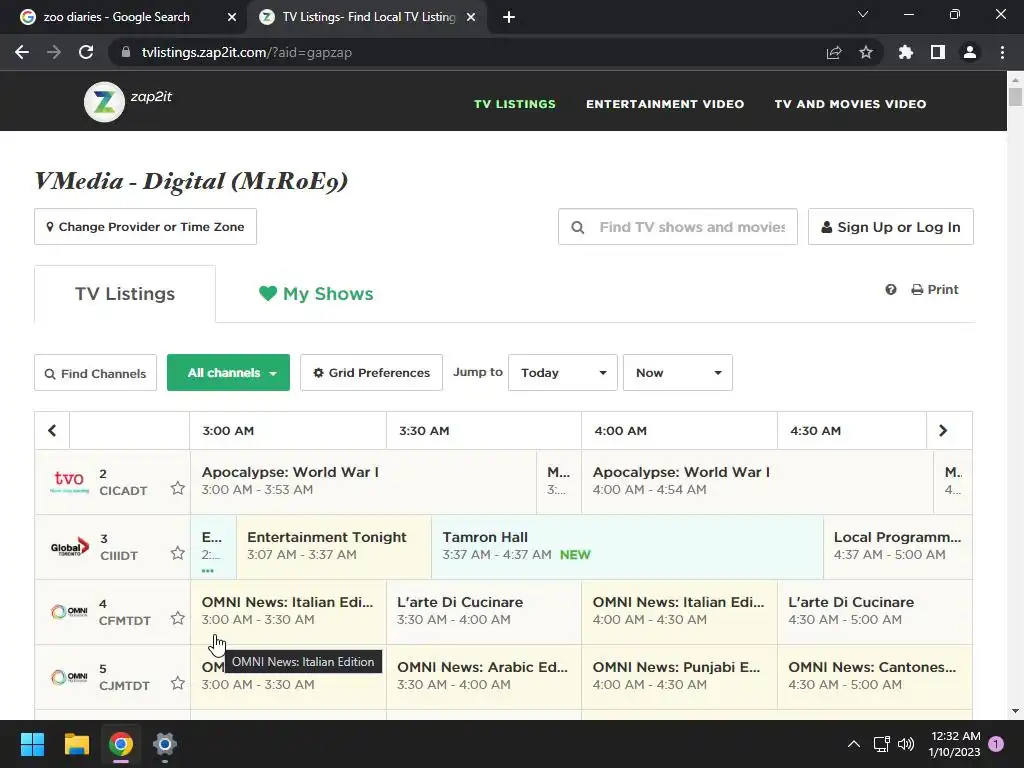Open the Chrome three-dot menu
1024x768 pixels.
click(1002, 52)
